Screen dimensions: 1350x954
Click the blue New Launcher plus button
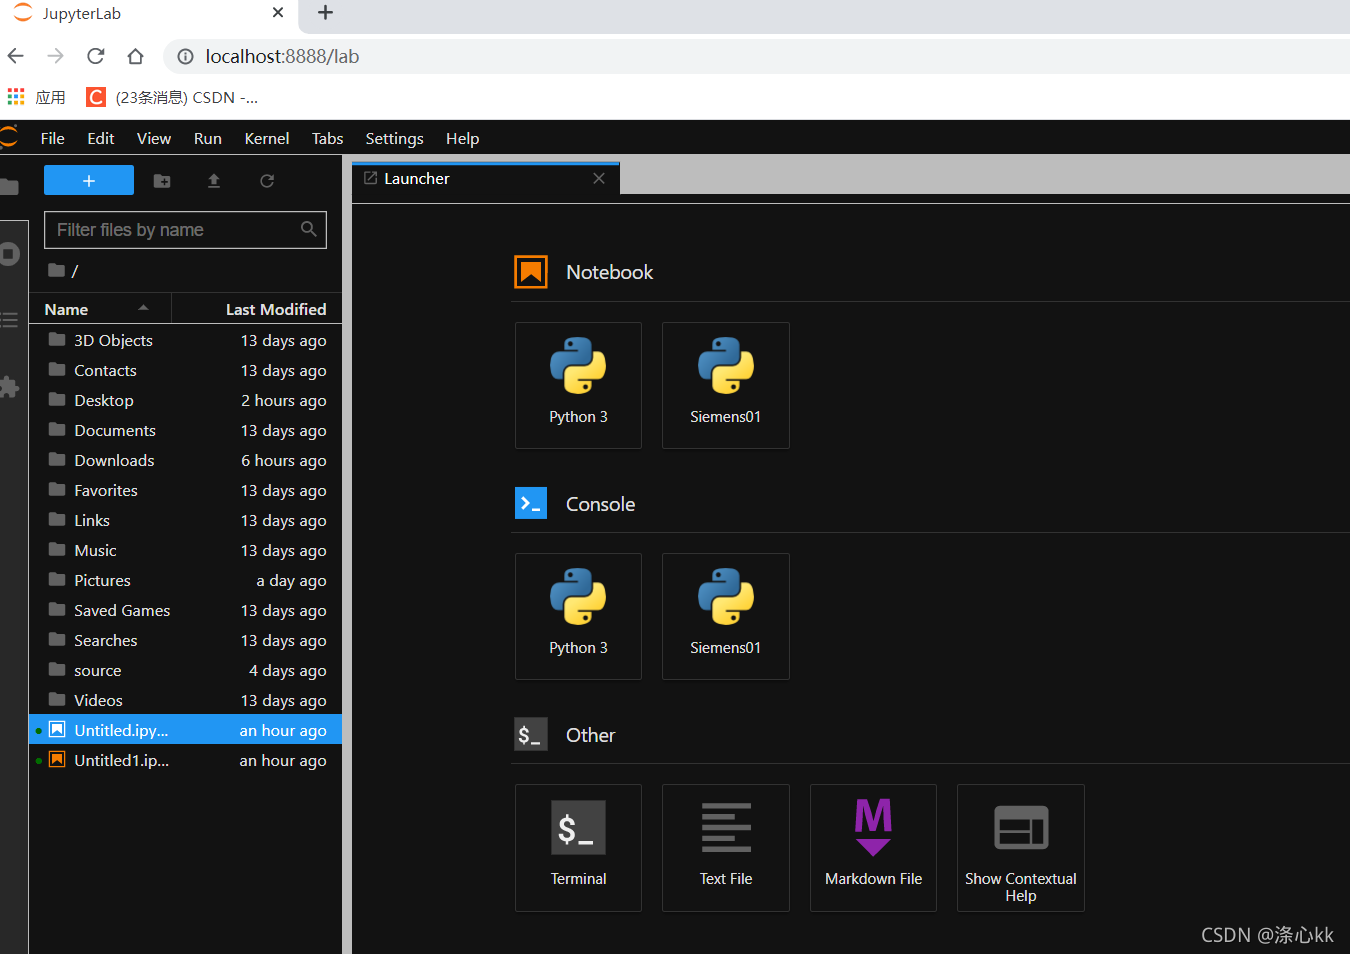tap(89, 180)
